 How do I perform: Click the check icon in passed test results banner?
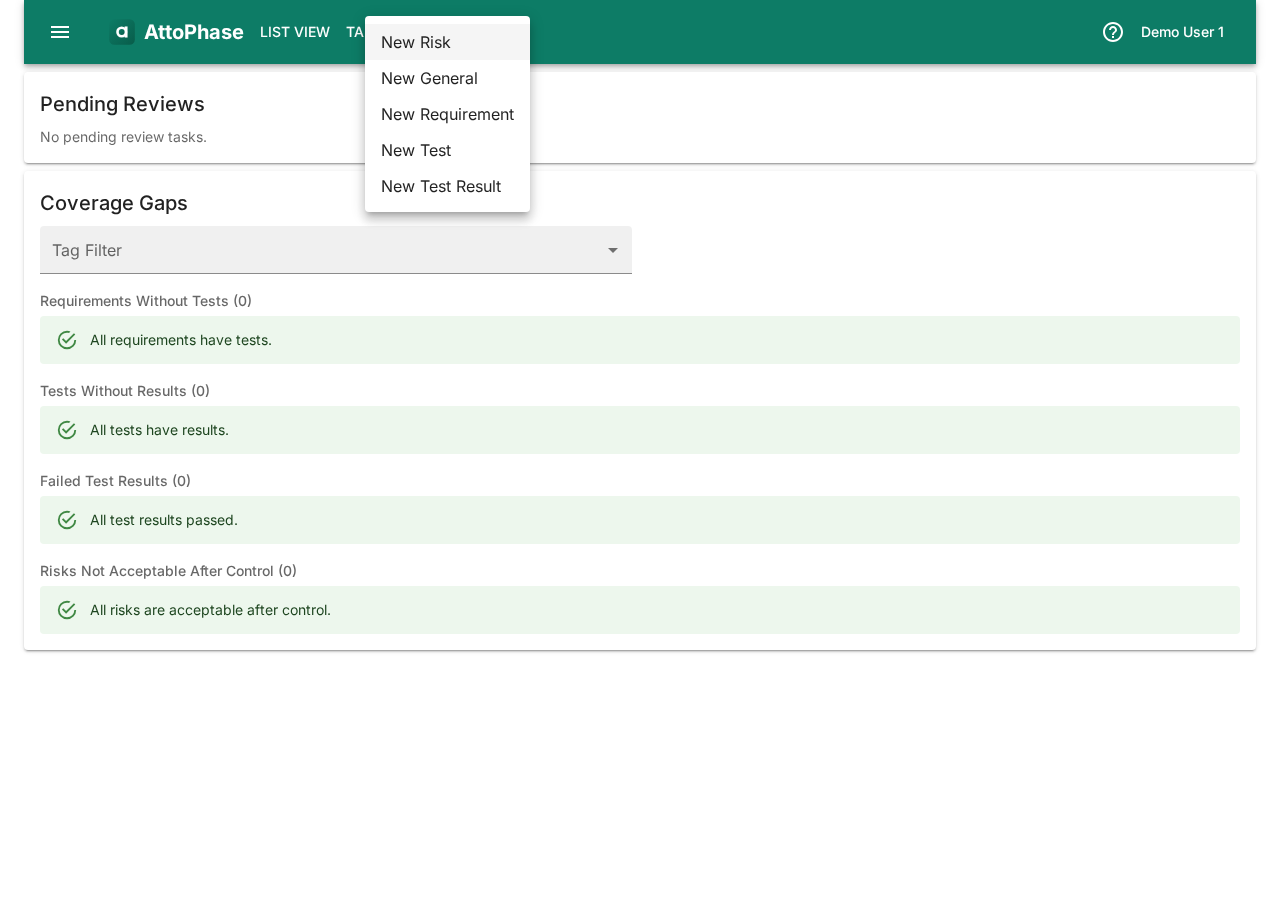coord(66,519)
